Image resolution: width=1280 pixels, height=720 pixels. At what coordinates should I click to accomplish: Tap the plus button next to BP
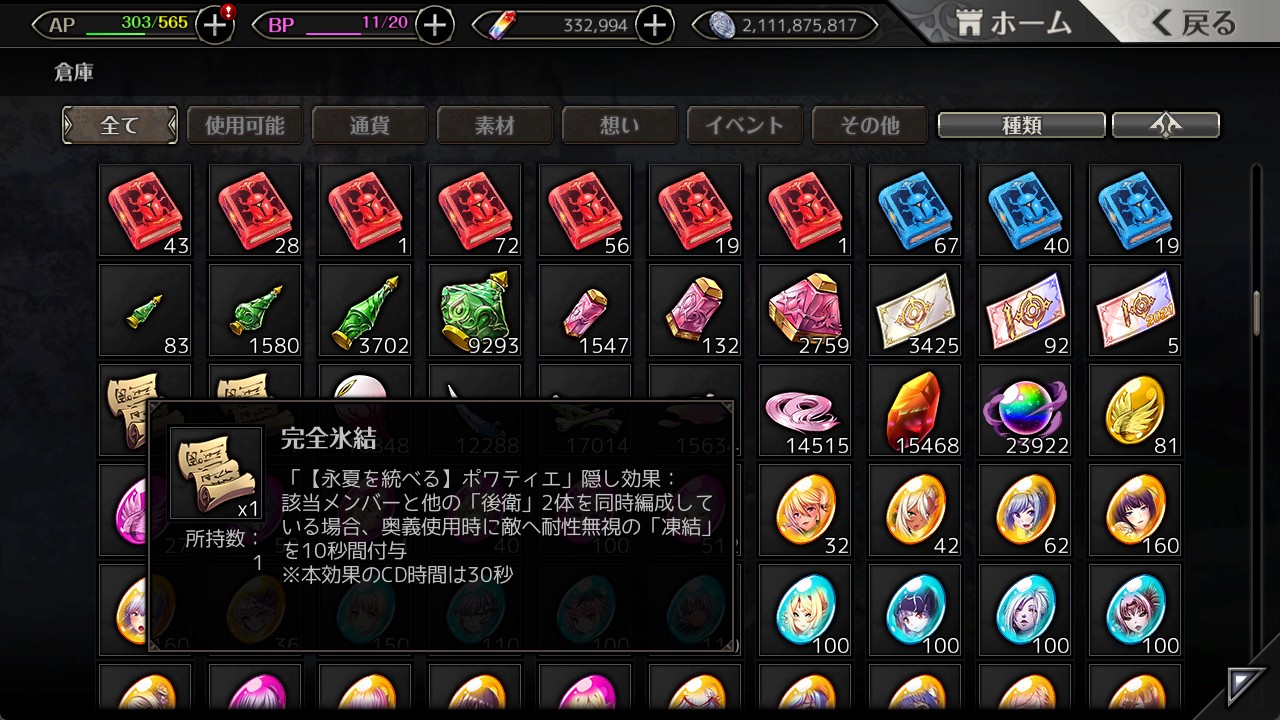(x=434, y=25)
